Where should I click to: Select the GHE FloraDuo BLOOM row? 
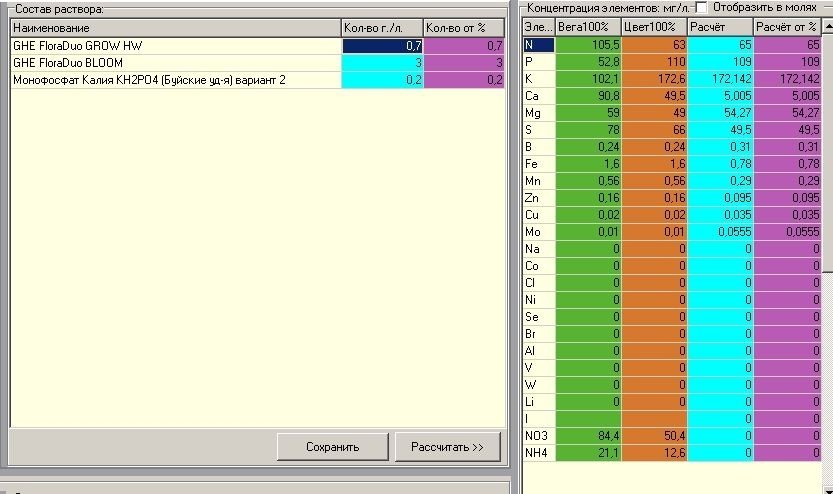257,63
